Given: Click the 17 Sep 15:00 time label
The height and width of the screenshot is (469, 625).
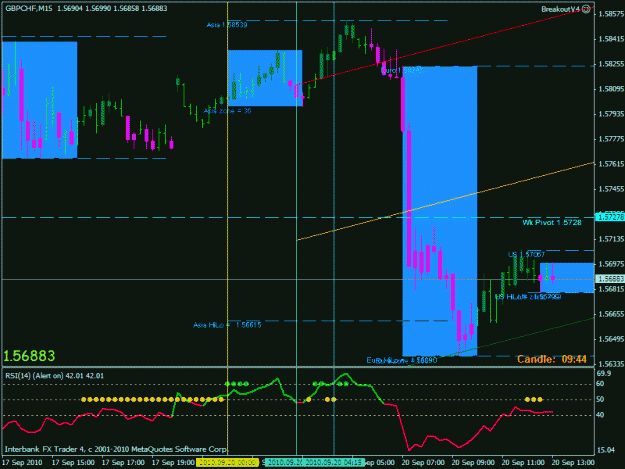Looking at the screenshot, I should (73, 463).
